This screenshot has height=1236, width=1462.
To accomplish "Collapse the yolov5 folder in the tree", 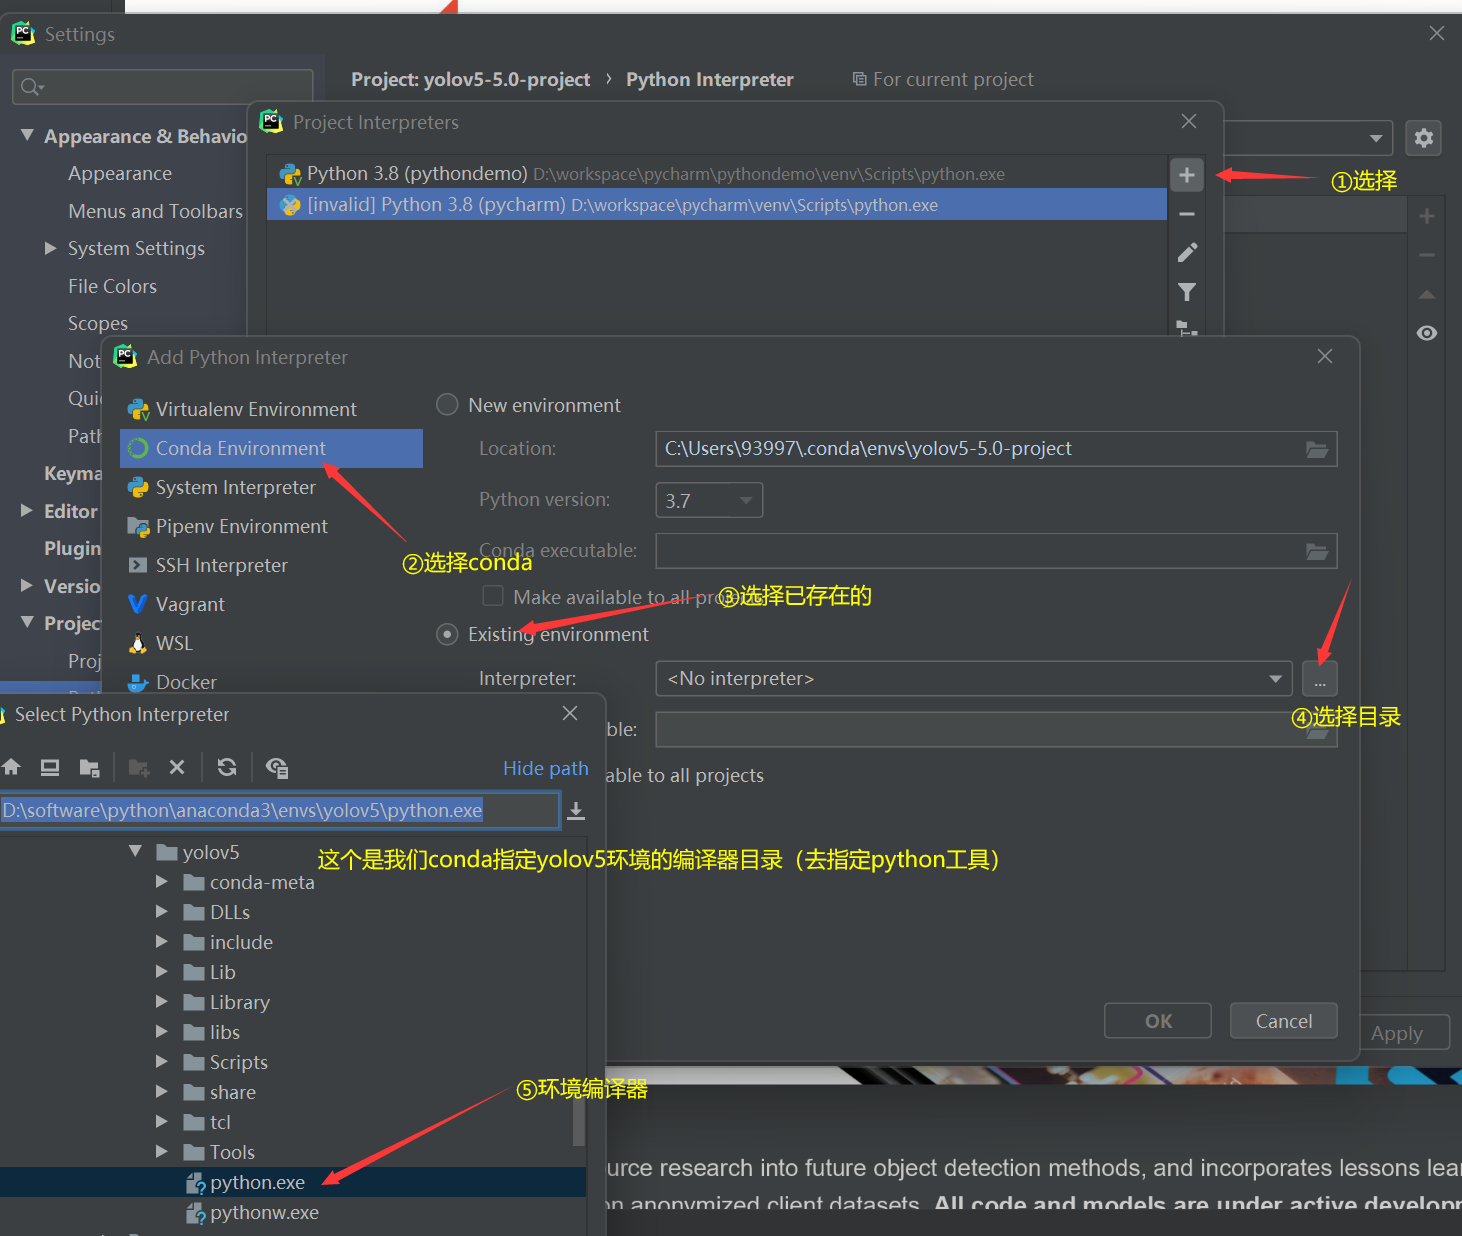I will click(x=137, y=851).
